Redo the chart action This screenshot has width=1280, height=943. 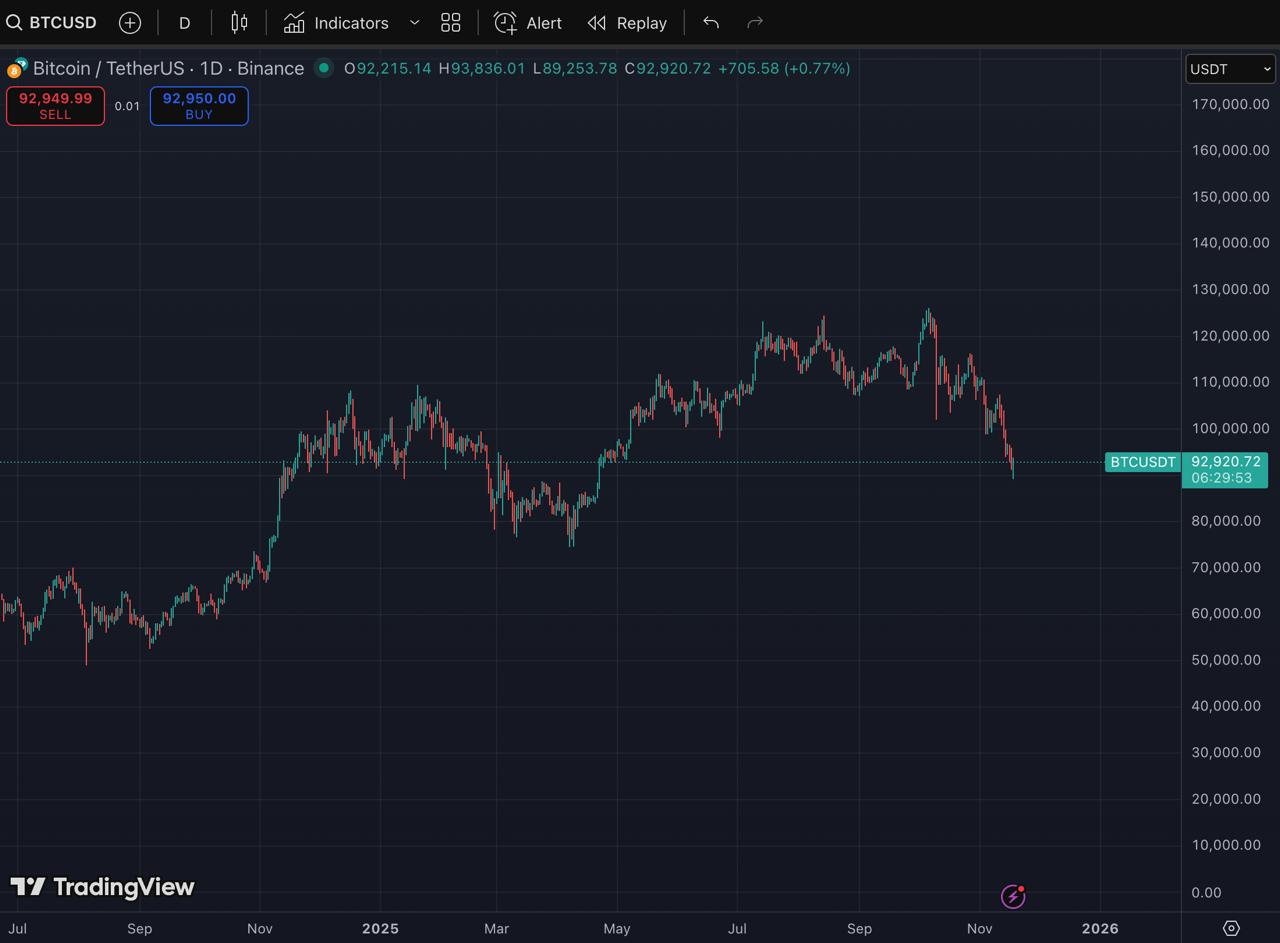pos(755,22)
